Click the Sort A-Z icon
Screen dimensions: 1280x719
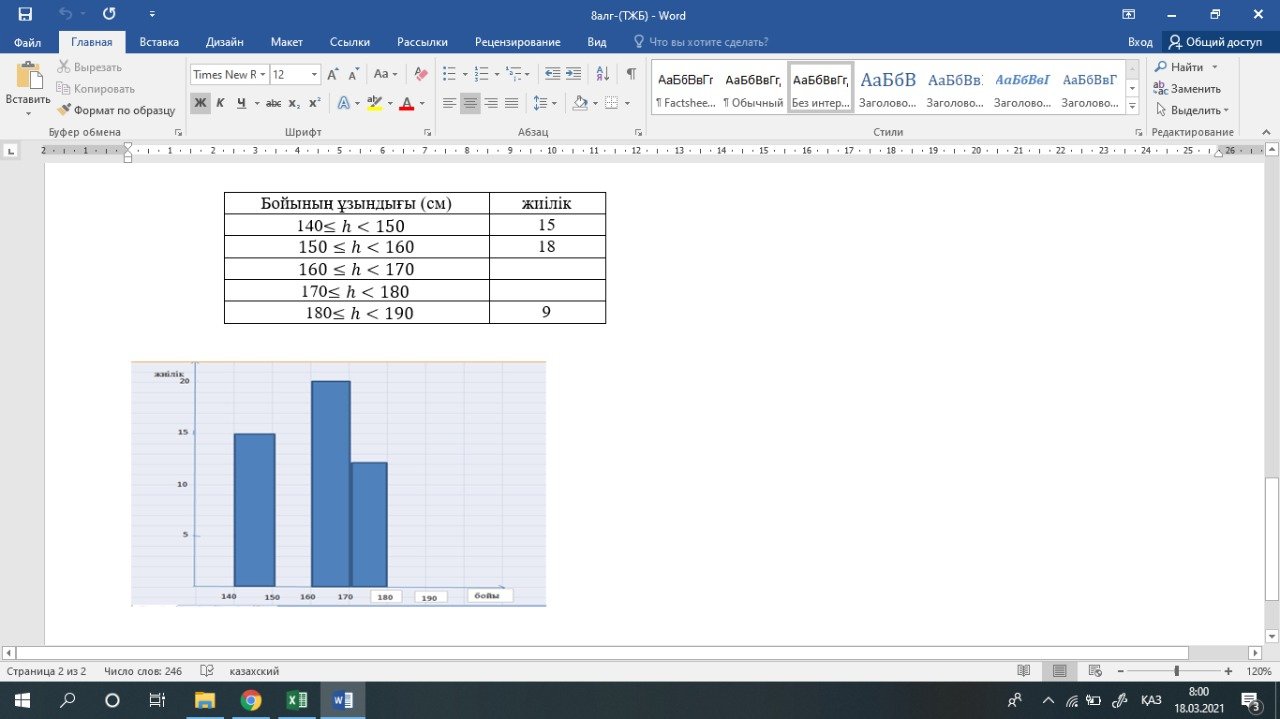point(602,74)
